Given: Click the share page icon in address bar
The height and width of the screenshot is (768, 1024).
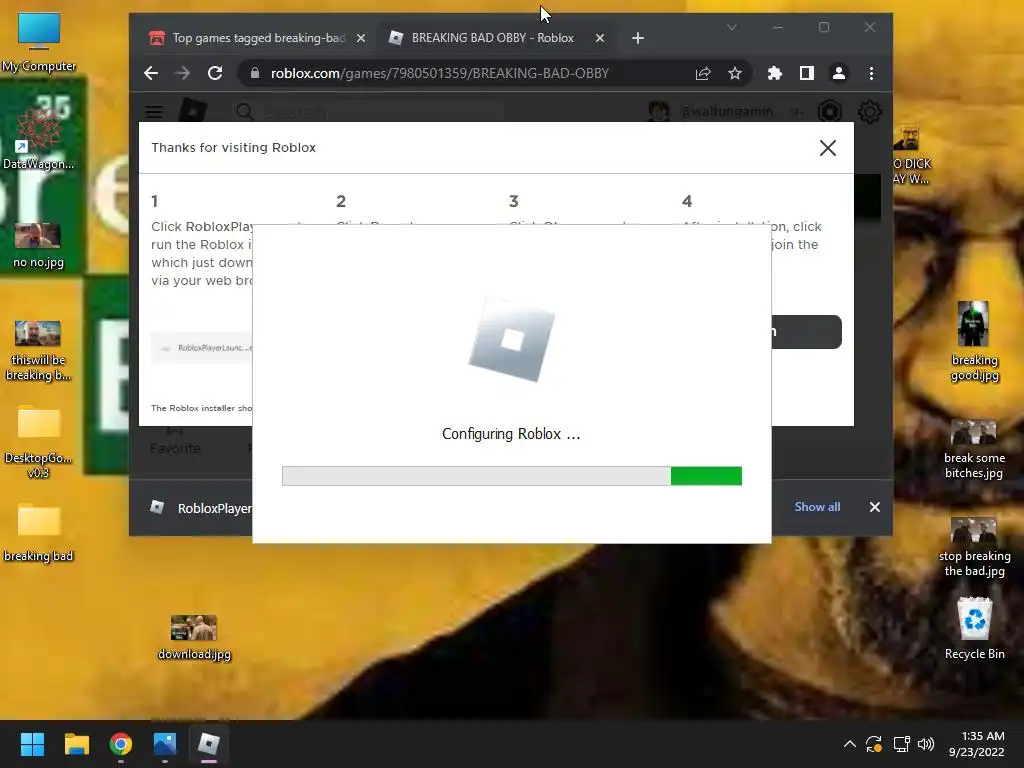Looking at the screenshot, I should (703, 73).
